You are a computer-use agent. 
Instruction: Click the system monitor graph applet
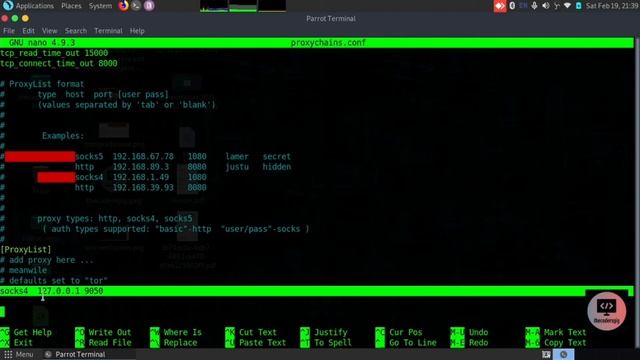pos(243,6)
